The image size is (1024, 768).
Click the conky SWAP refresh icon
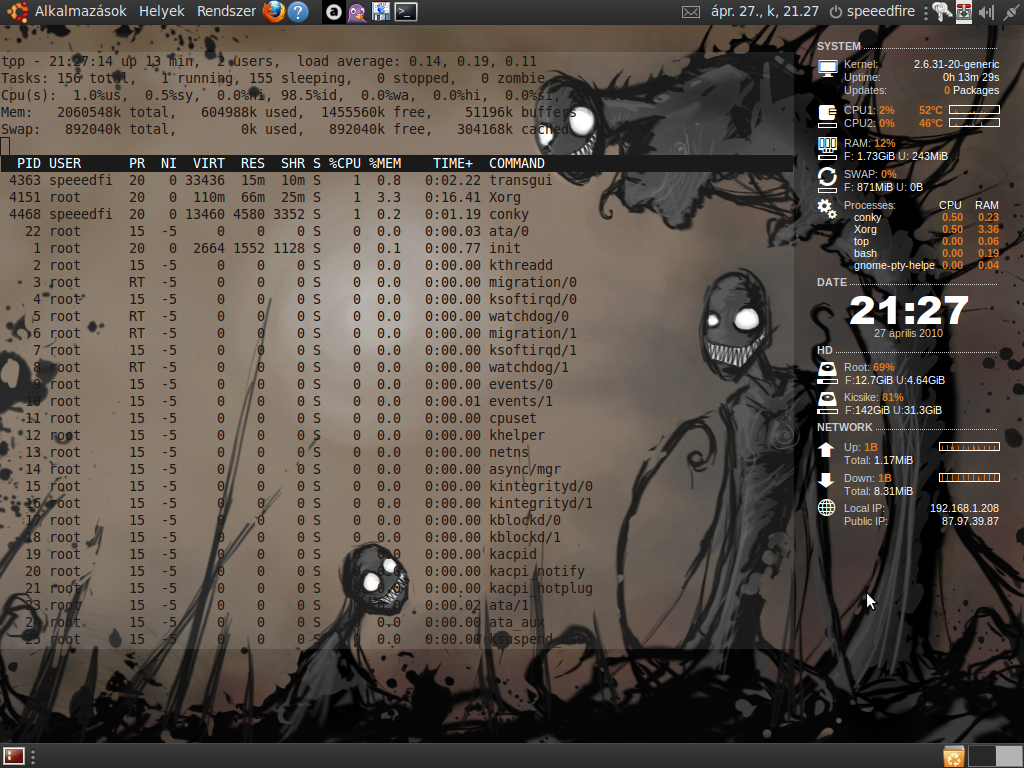827,180
